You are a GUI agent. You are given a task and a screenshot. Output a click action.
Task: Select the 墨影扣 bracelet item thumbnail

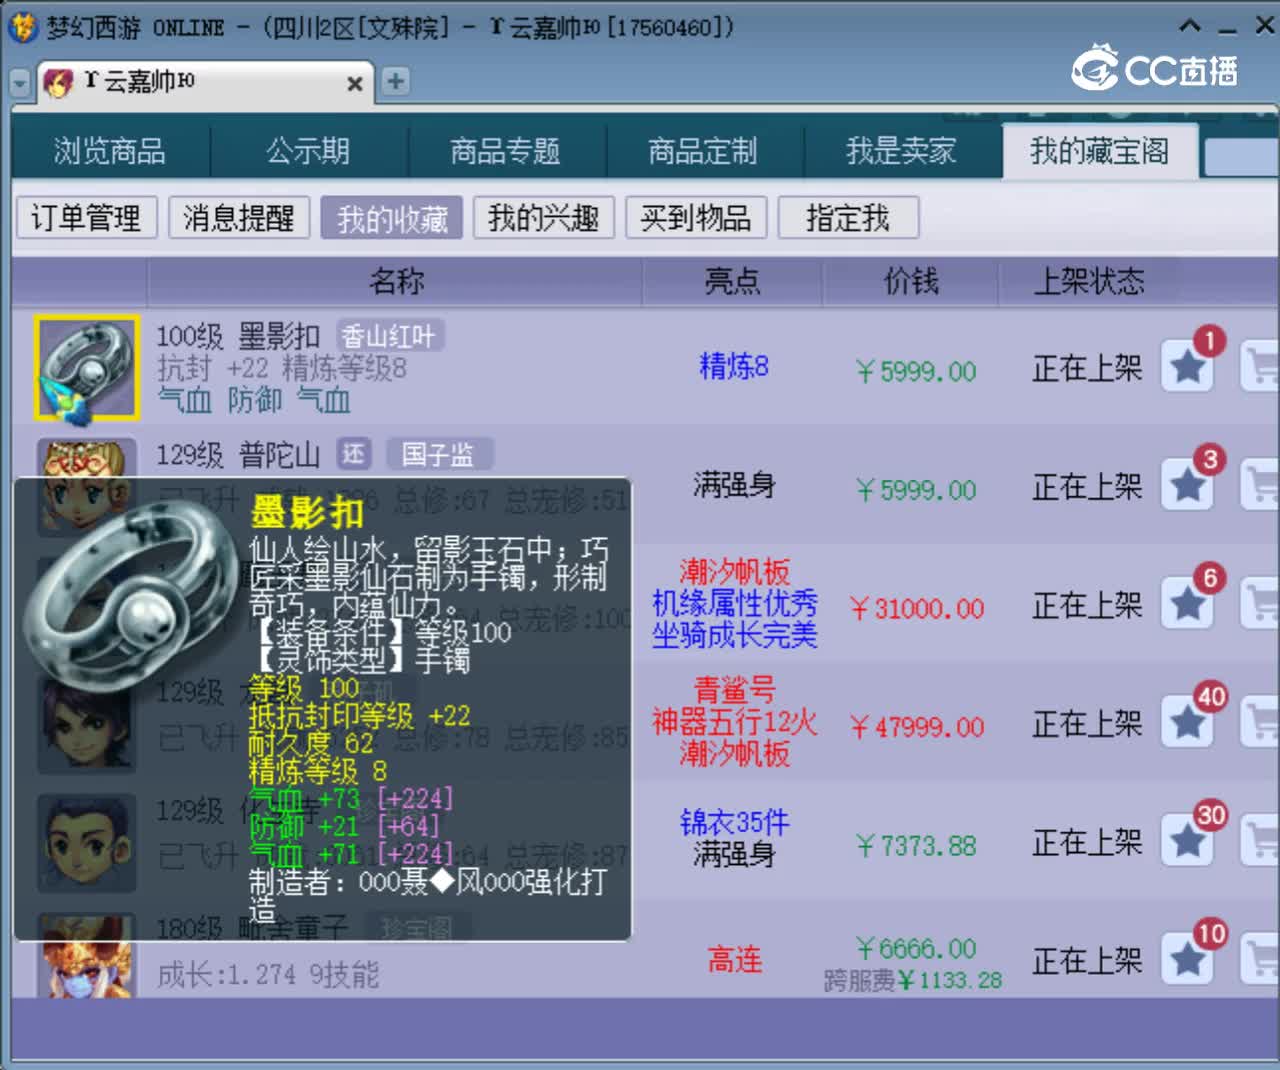(x=87, y=368)
